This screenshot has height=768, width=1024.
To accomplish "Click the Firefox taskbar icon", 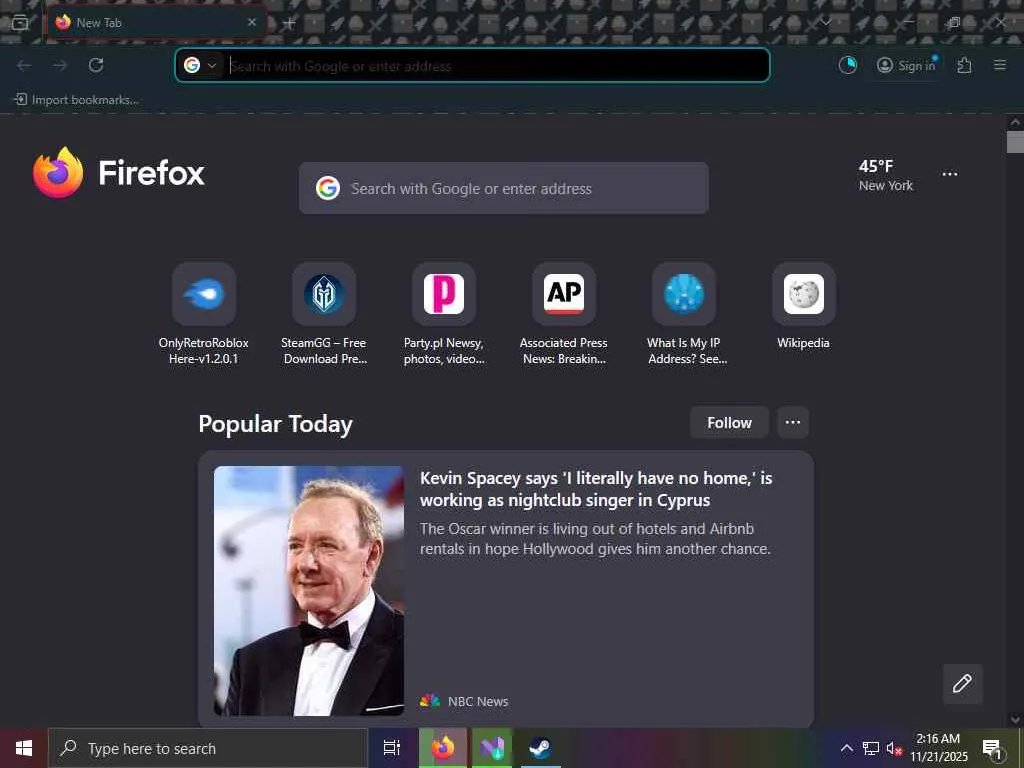I will 443,748.
